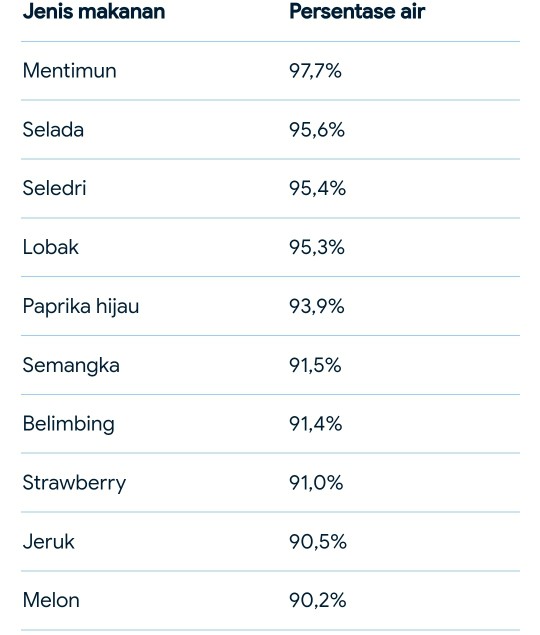Image resolution: width=540 pixels, height=635 pixels.
Task: Select the Paprika hijau label
Action: pos(81,307)
